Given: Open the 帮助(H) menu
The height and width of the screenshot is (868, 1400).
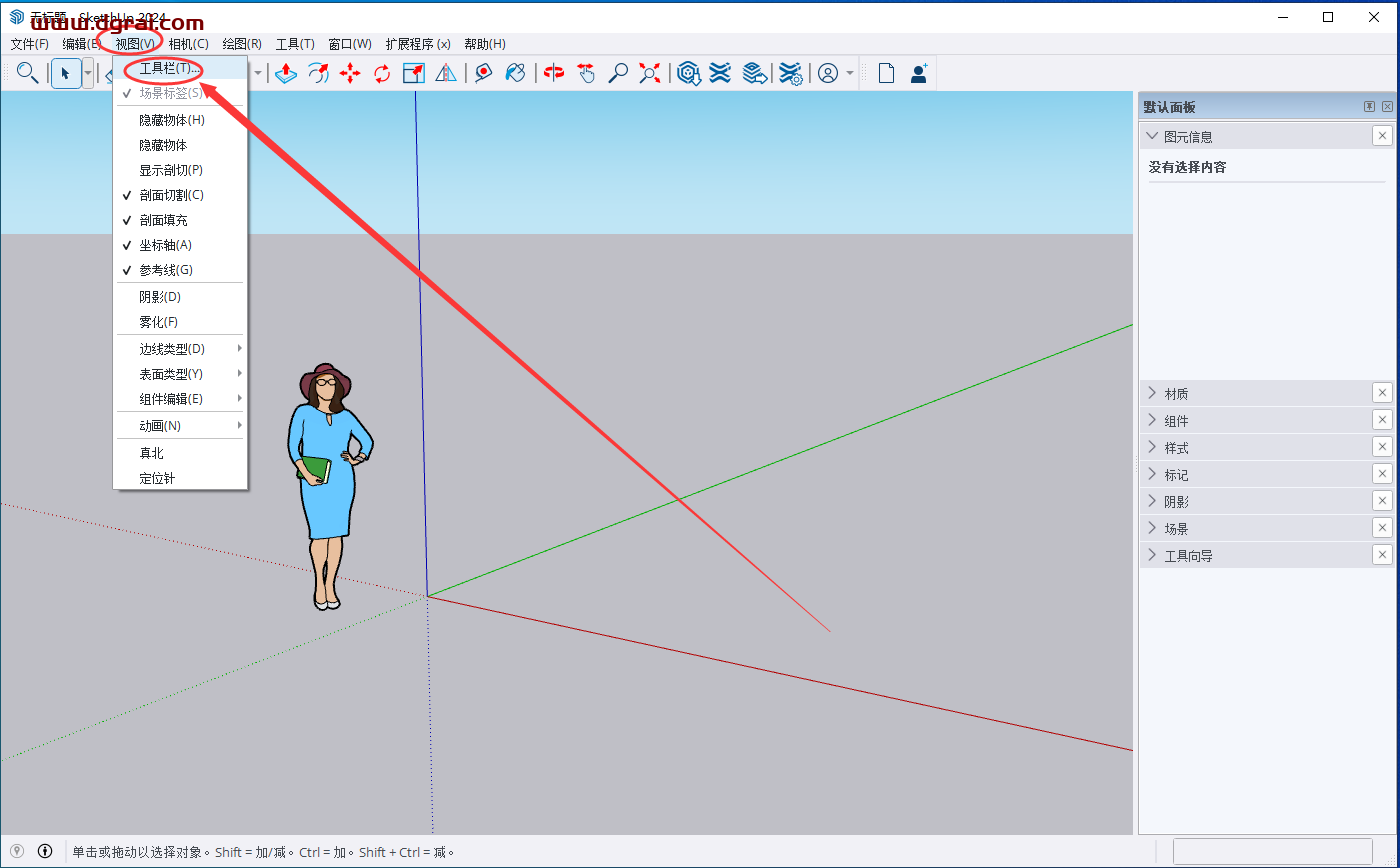Looking at the screenshot, I should point(485,44).
